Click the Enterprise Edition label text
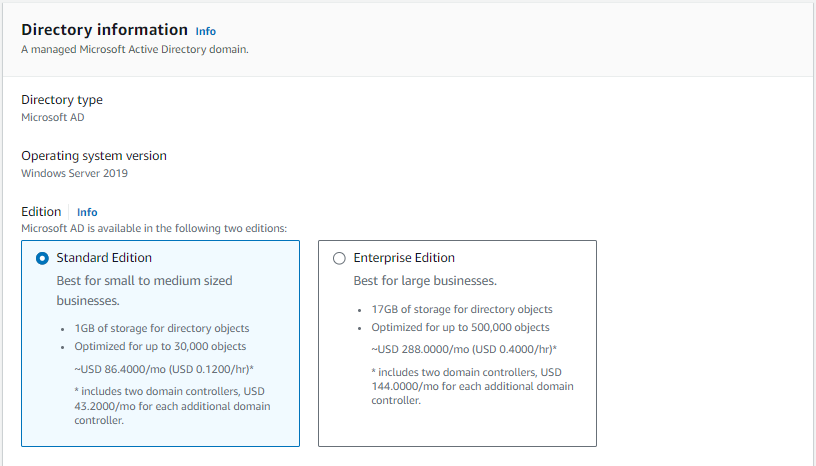816x466 pixels. pyautogui.click(x=404, y=258)
